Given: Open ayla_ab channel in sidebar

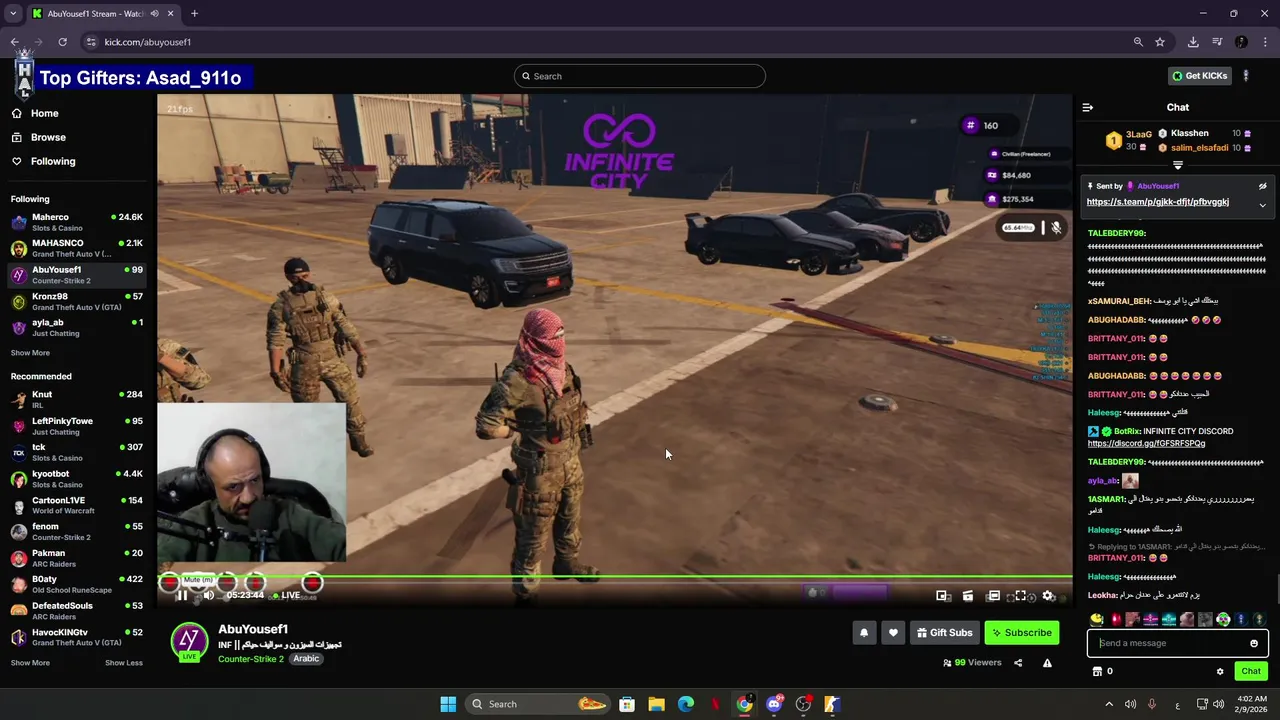Looking at the screenshot, I should [77, 327].
